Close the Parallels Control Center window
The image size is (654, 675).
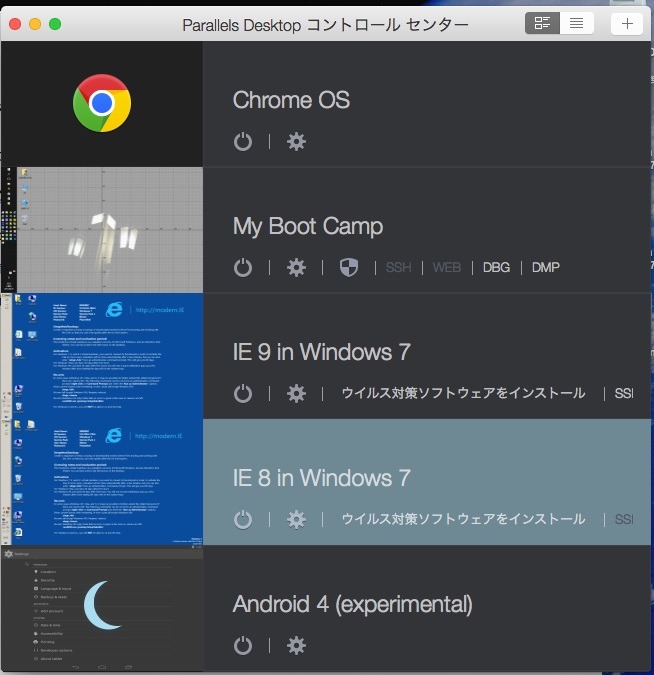click(15, 24)
